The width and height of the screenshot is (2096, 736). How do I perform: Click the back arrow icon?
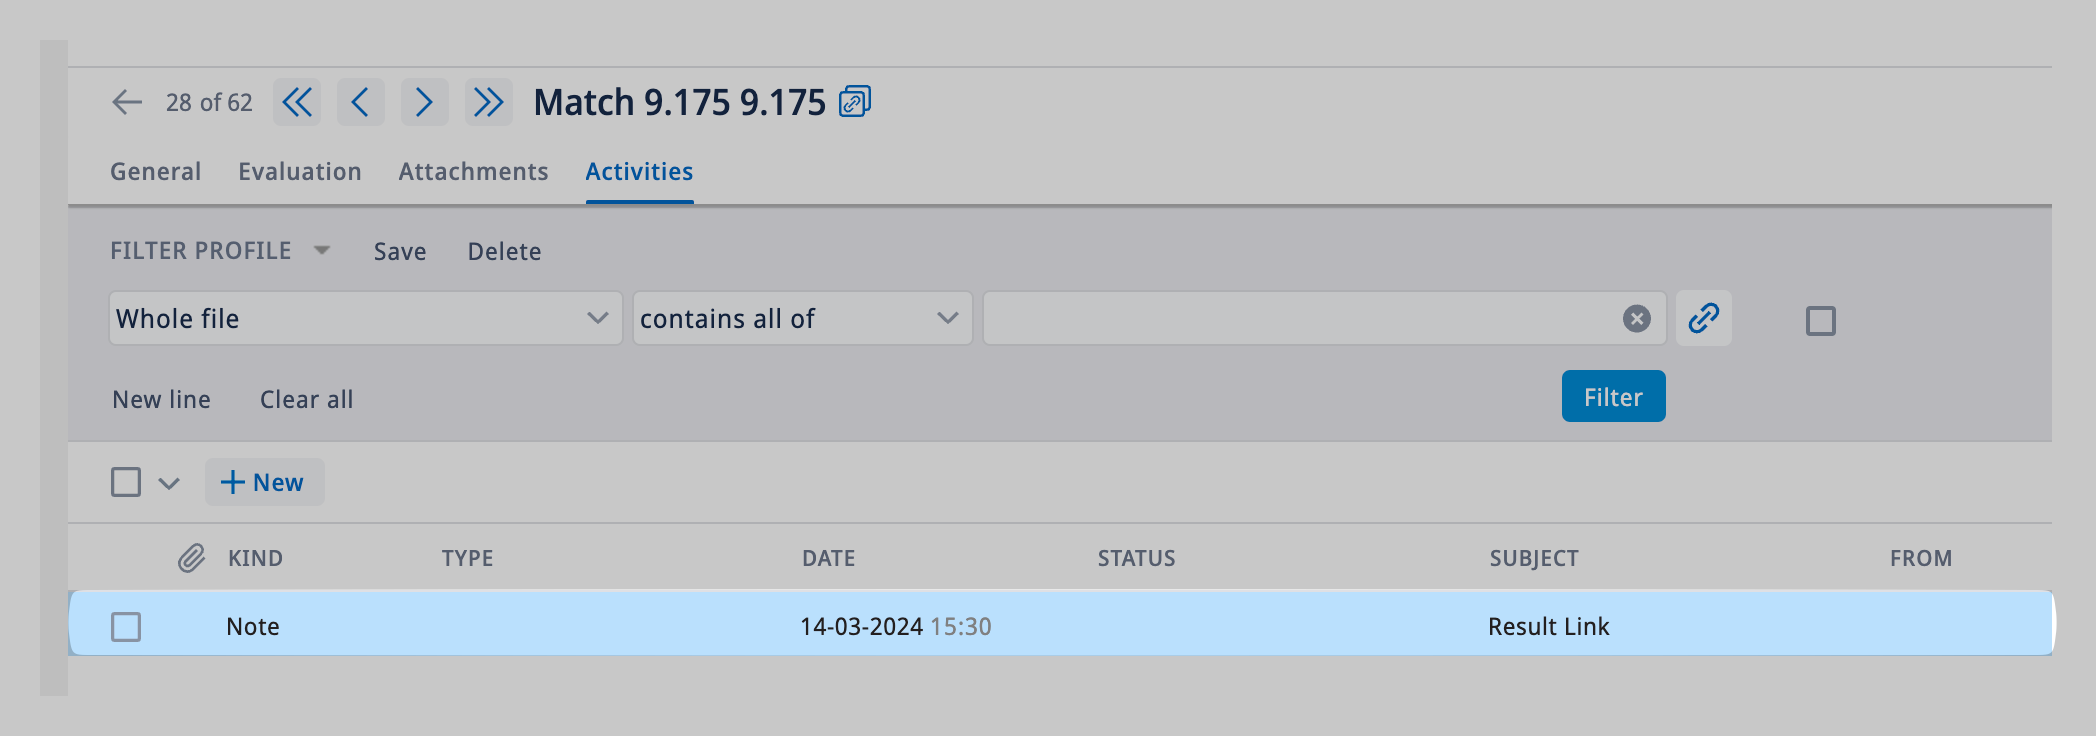click(x=127, y=102)
